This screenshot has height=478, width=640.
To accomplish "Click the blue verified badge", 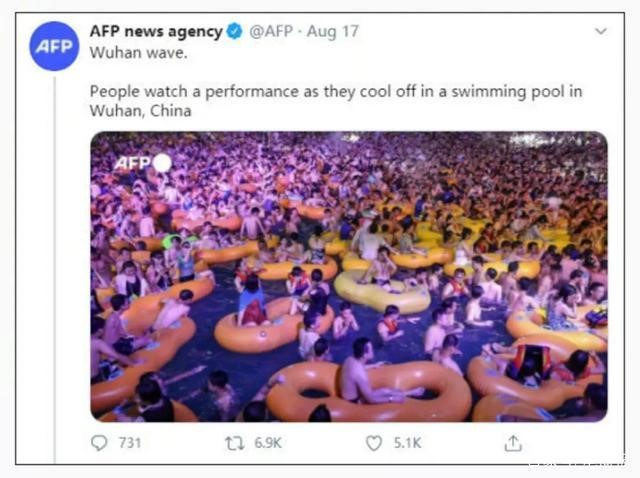I will coord(234,31).
